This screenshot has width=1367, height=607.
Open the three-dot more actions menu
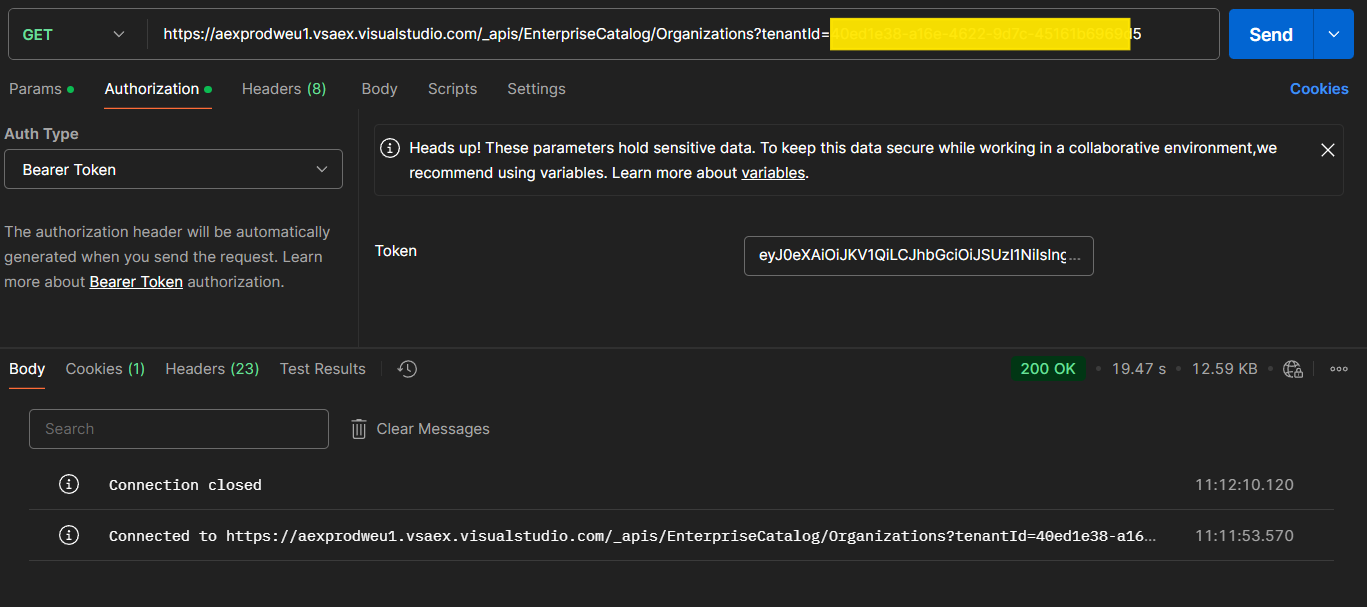coord(1339,368)
